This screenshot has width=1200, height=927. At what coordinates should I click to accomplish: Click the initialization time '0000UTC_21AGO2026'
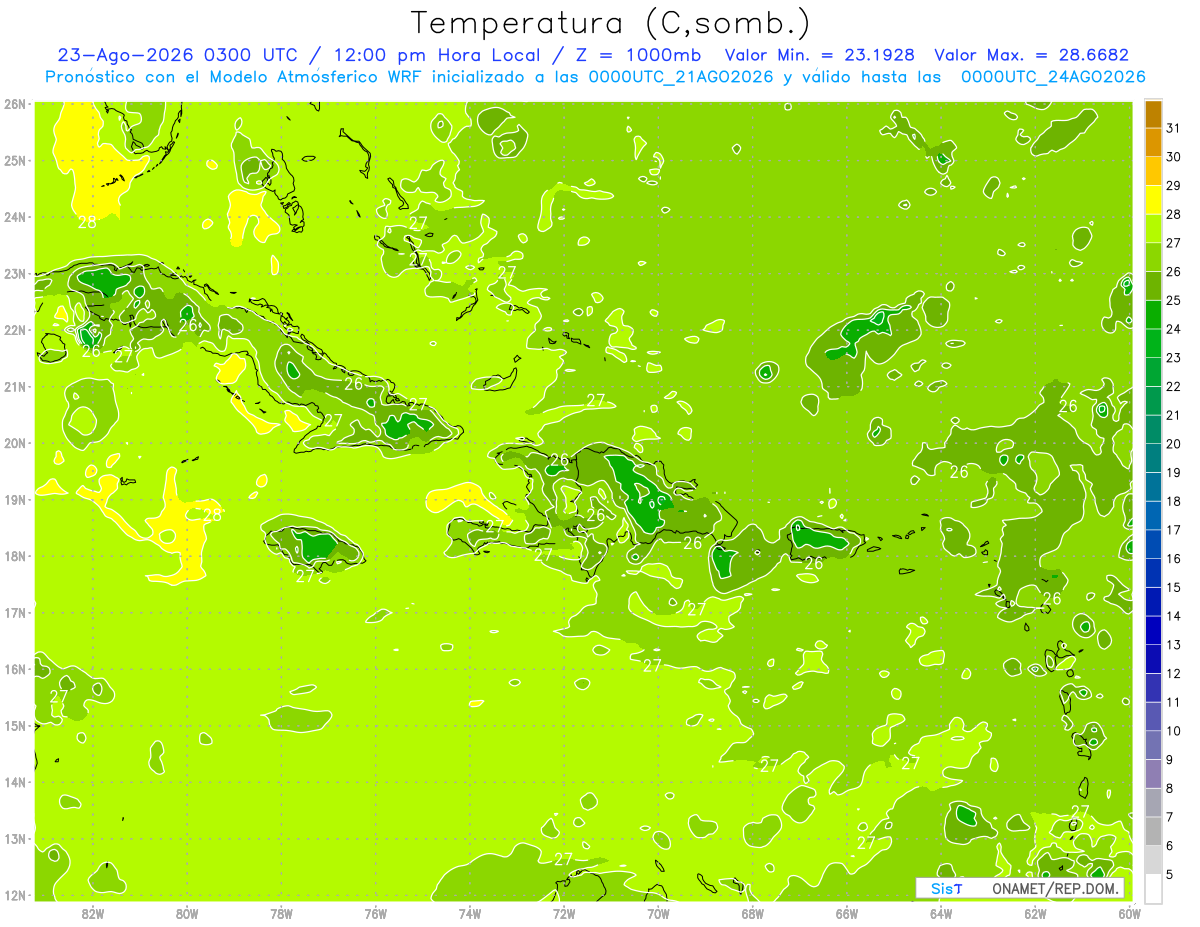(x=681, y=77)
